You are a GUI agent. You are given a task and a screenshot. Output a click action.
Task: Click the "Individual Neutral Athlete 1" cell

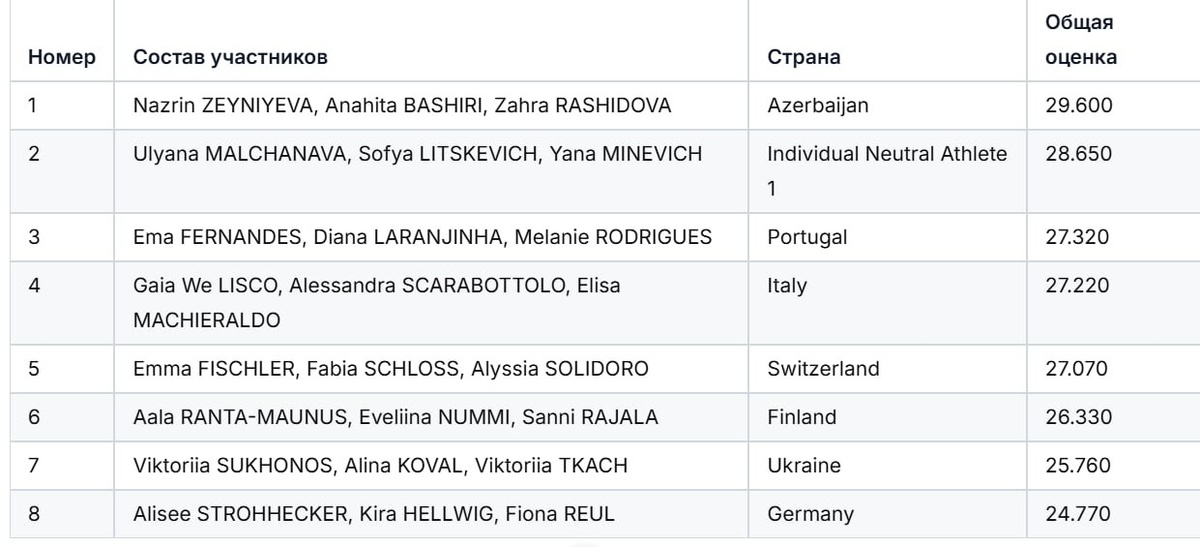(x=887, y=170)
